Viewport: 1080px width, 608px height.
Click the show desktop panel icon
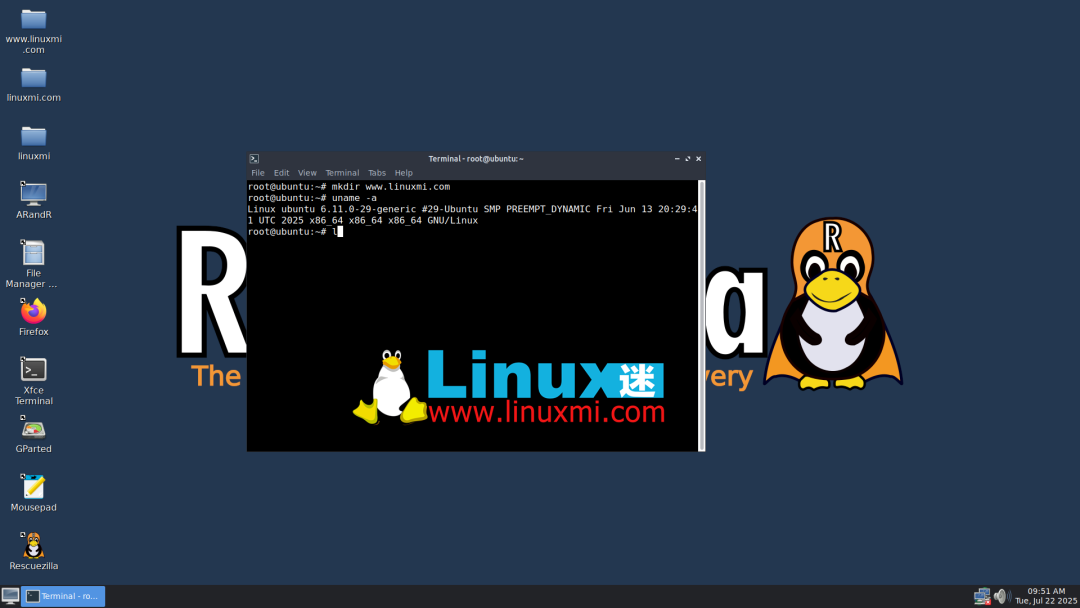click(11, 596)
